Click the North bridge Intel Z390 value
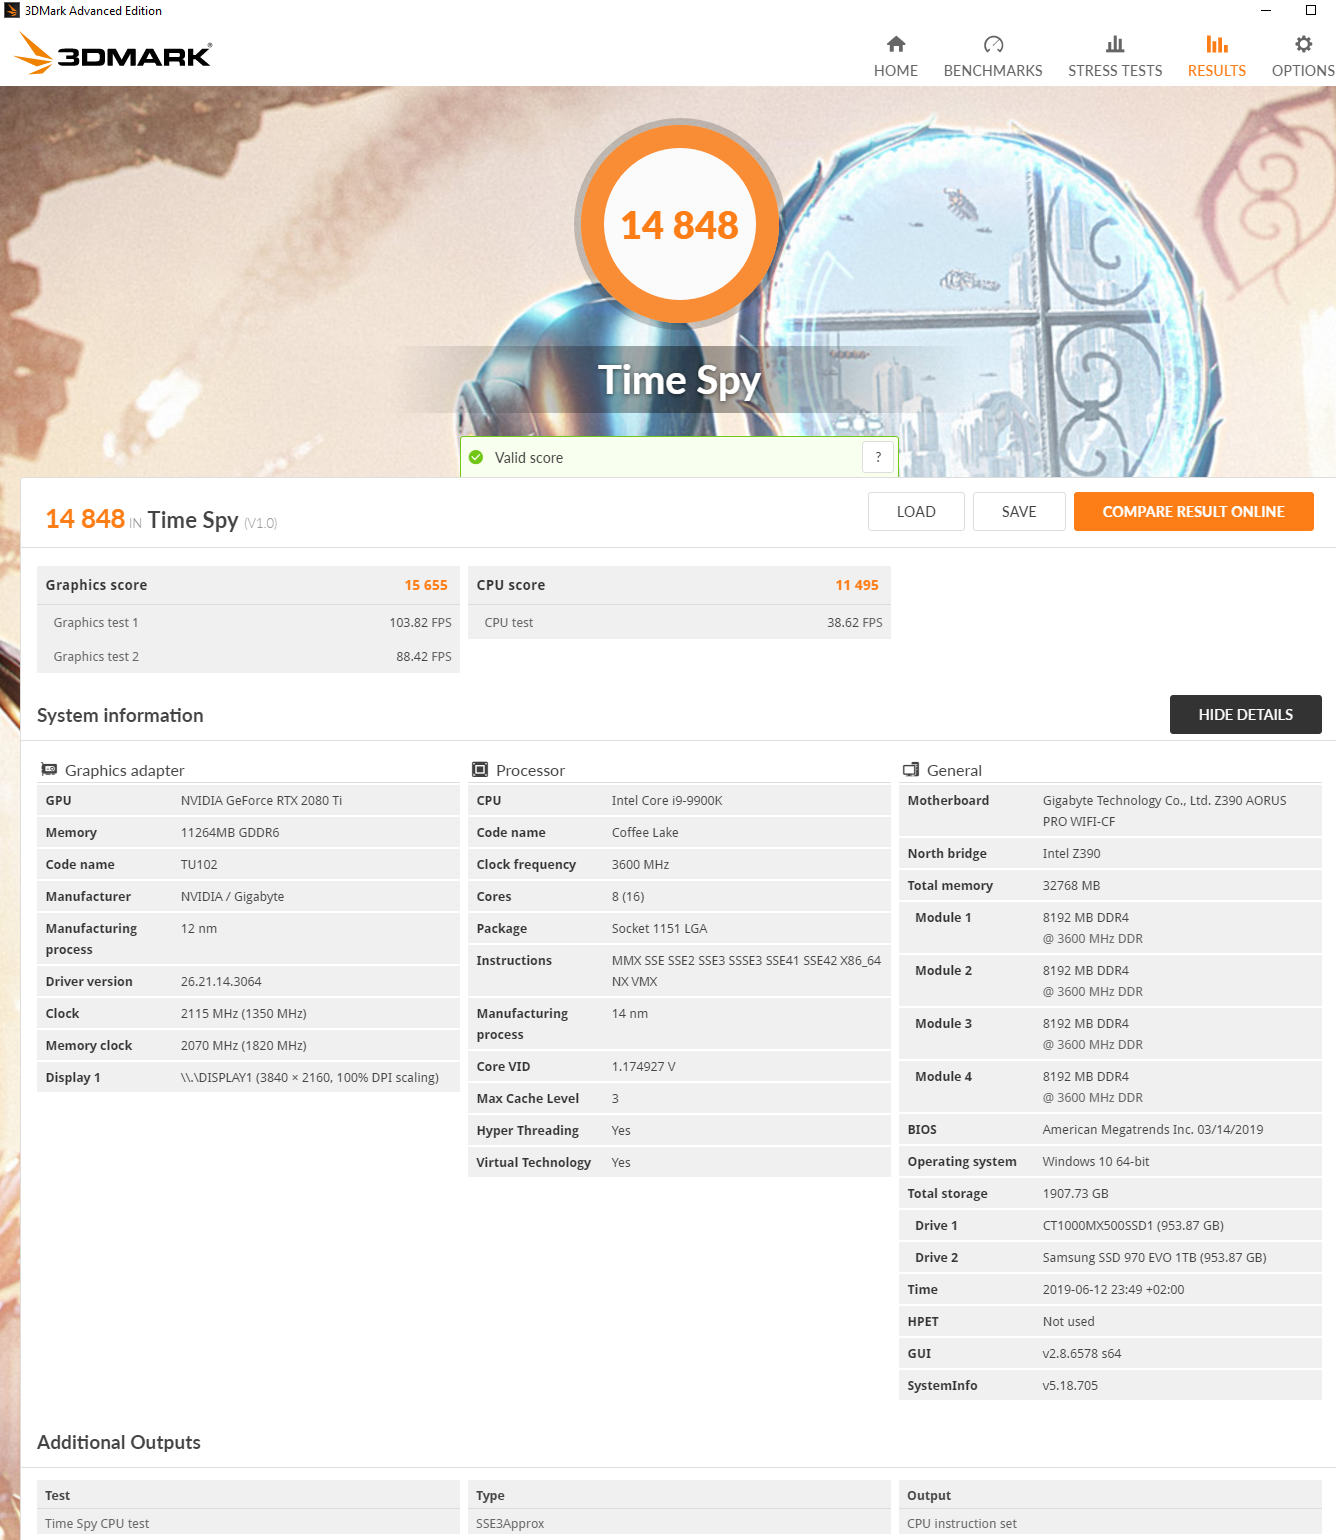The width and height of the screenshot is (1336, 1540). point(1071,853)
